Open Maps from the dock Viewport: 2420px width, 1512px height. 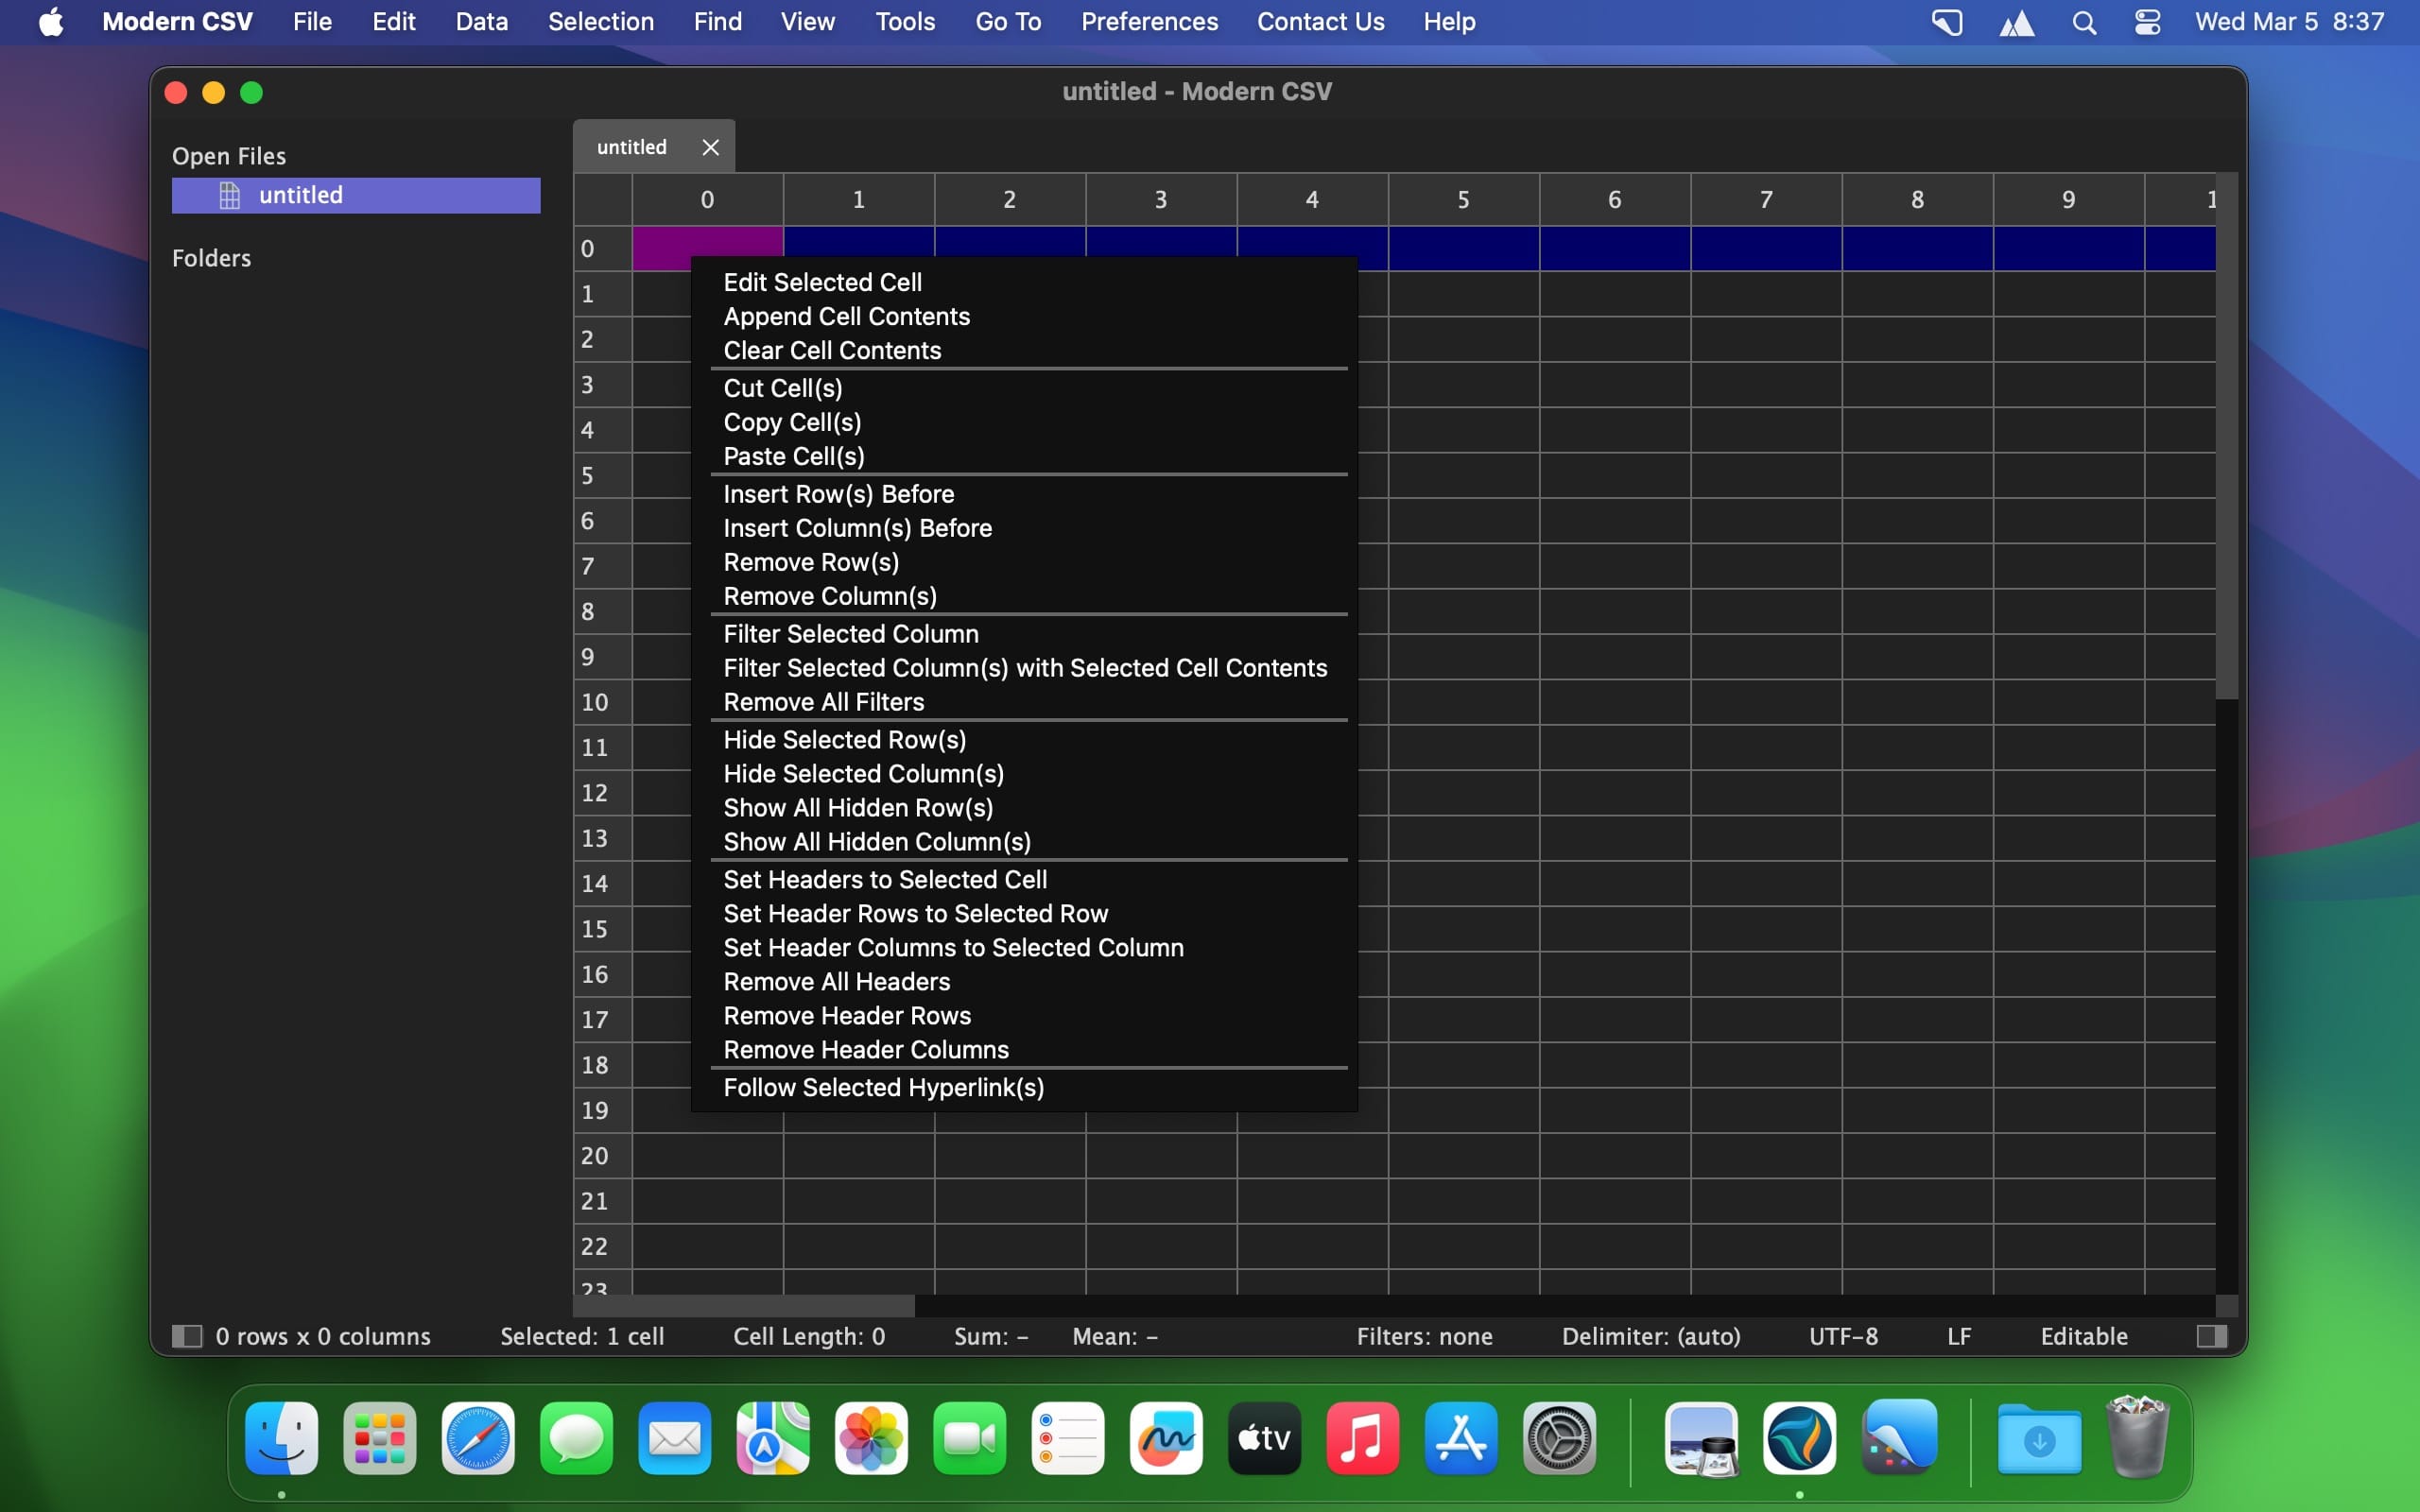click(773, 1439)
